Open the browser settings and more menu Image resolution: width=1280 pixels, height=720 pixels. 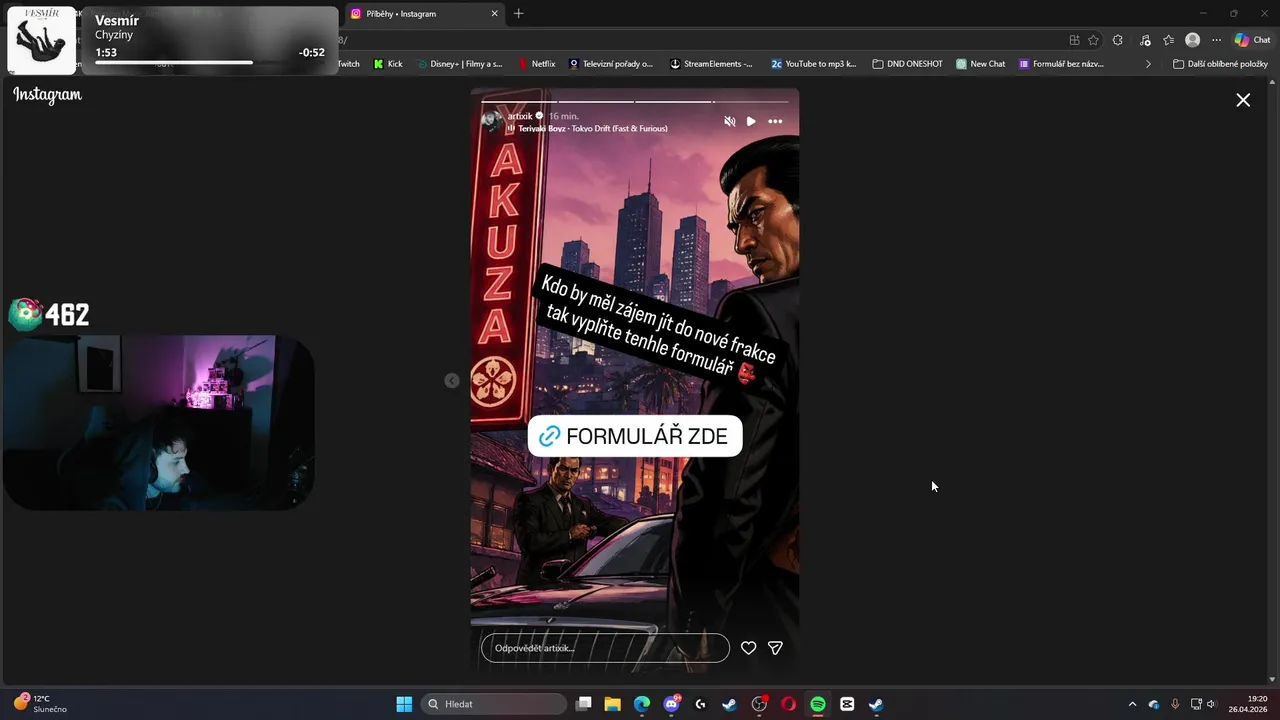click(x=1216, y=40)
